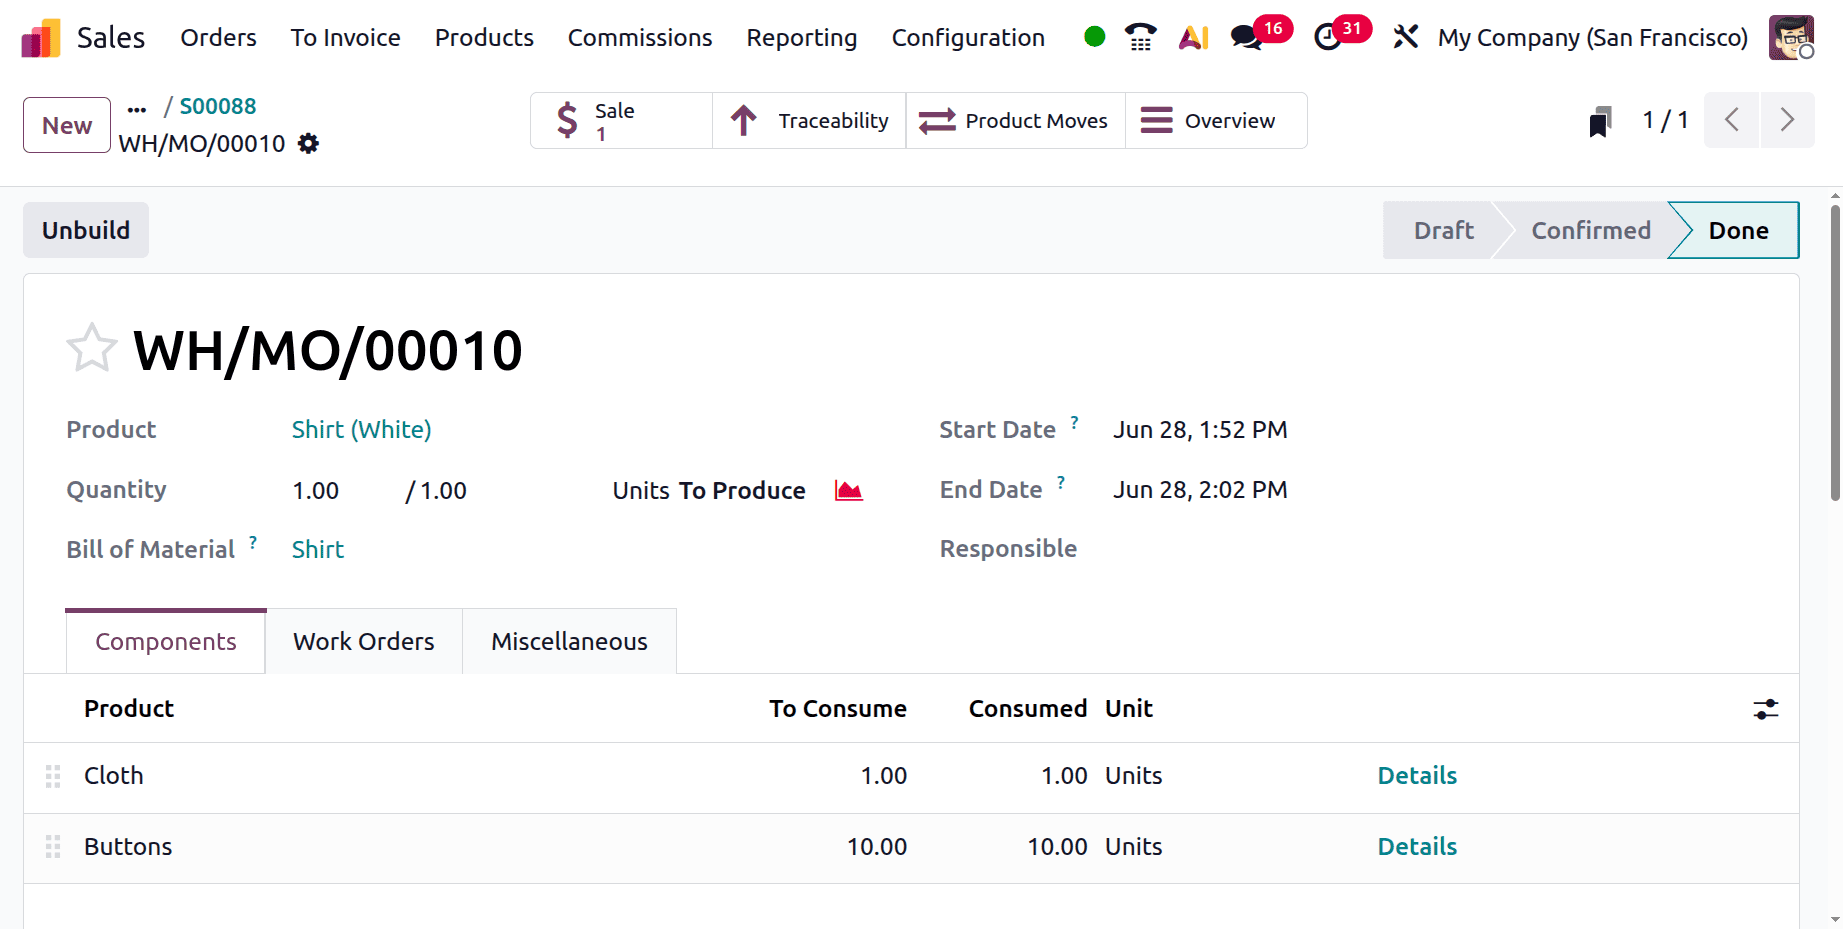1843x929 pixels.
Task: Launch the AI assistant icon
Action: (1194, 37)
